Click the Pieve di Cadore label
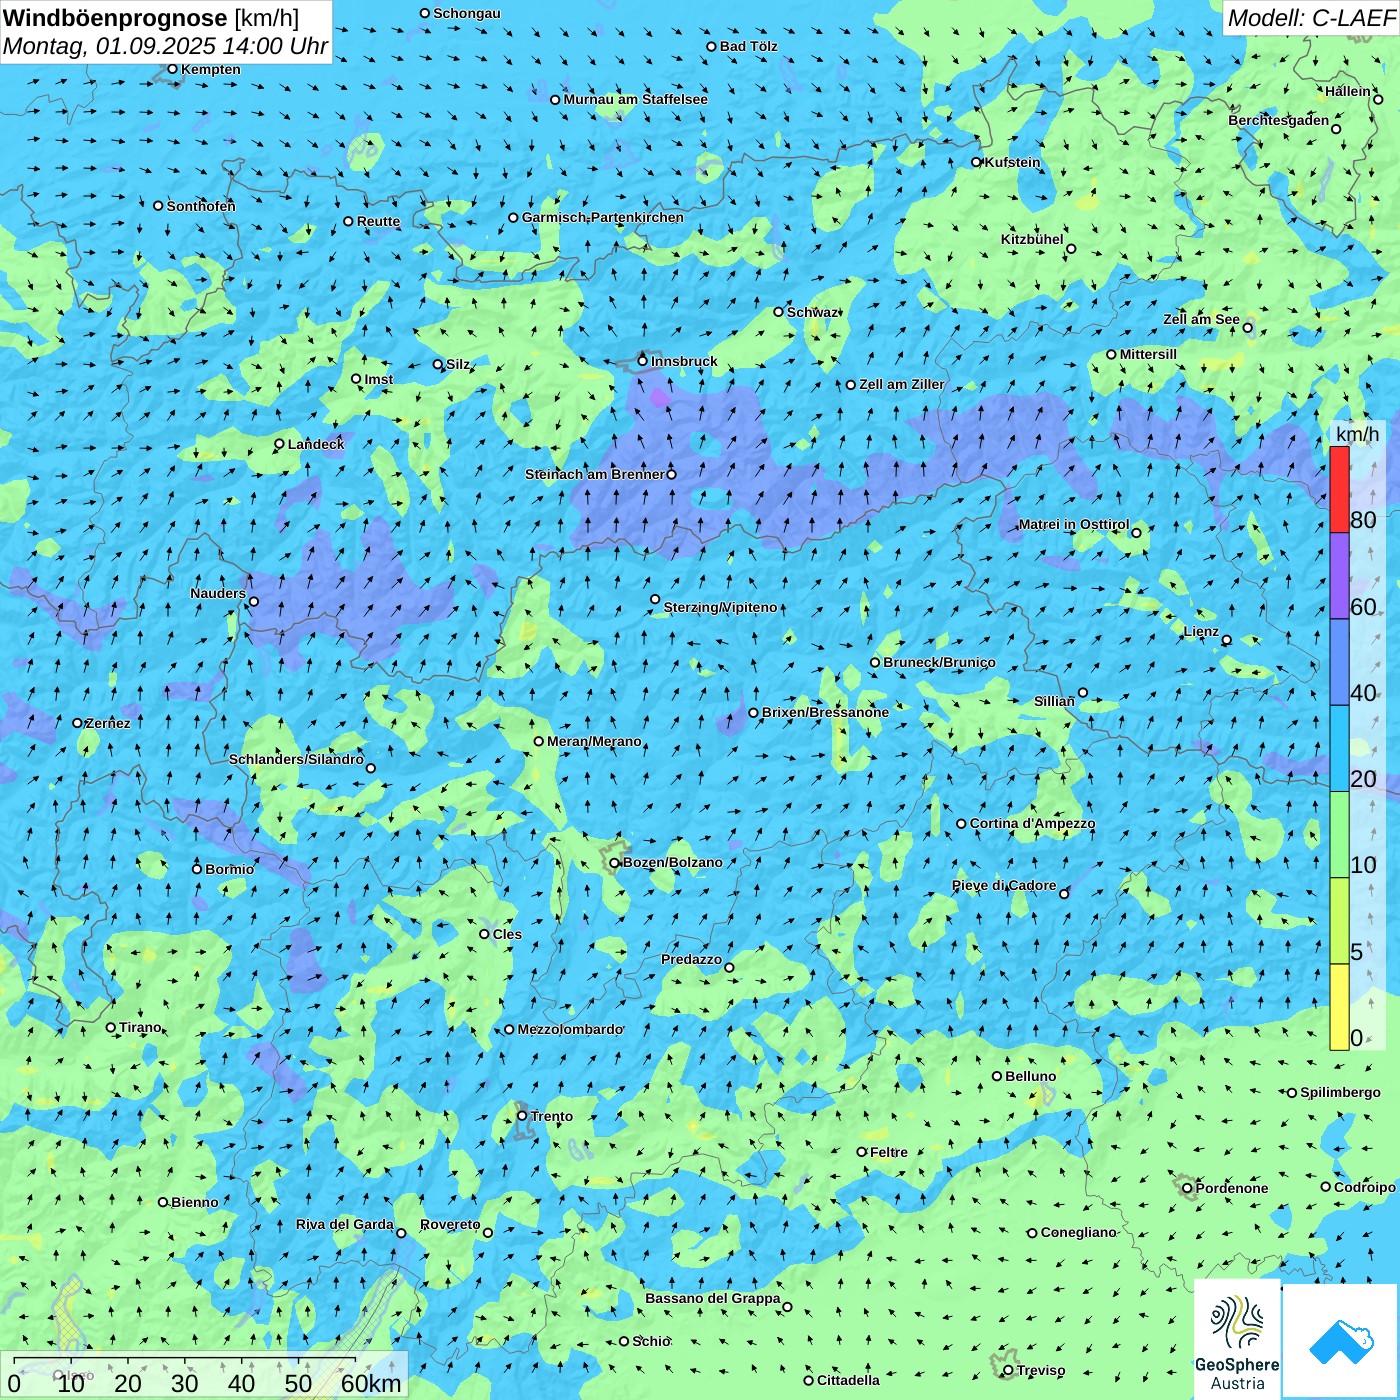This screenshot has width=1400, height=1400. (1004, 885)
